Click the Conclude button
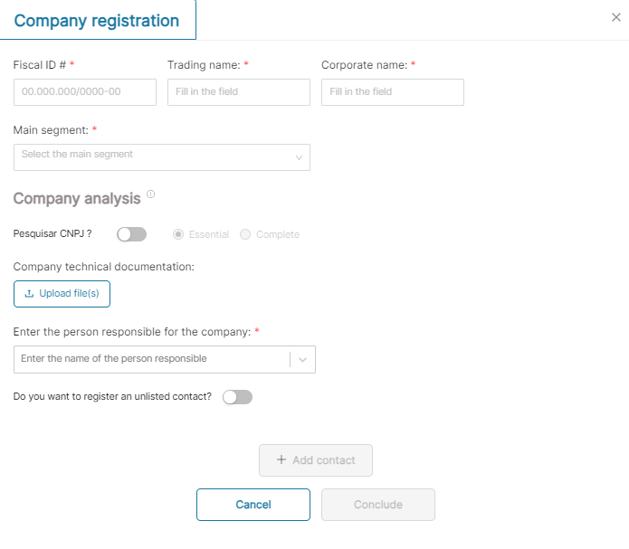The image size is (629, 549). coord(378,505)
